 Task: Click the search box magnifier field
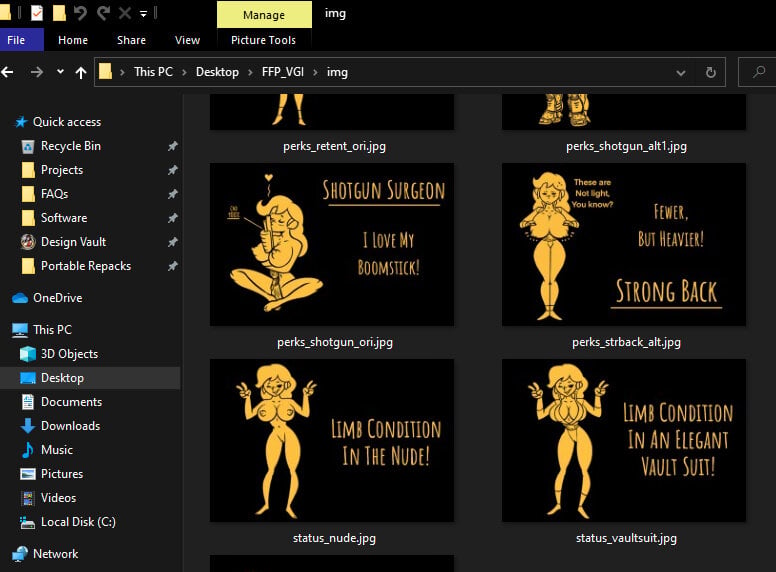757,72
